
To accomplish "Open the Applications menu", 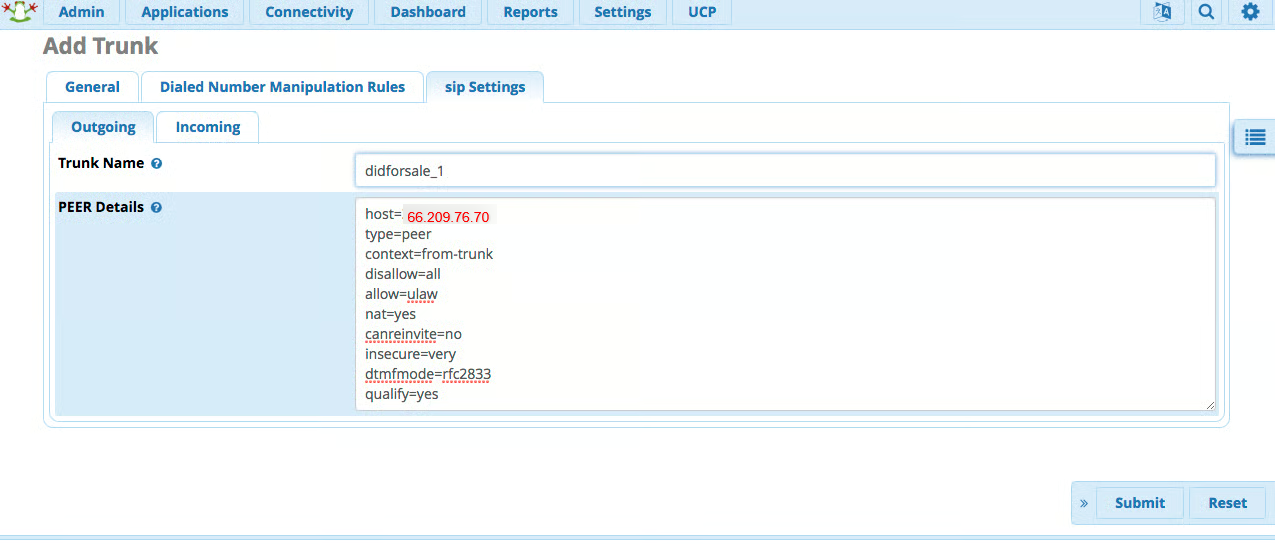I will click(185, 12).
